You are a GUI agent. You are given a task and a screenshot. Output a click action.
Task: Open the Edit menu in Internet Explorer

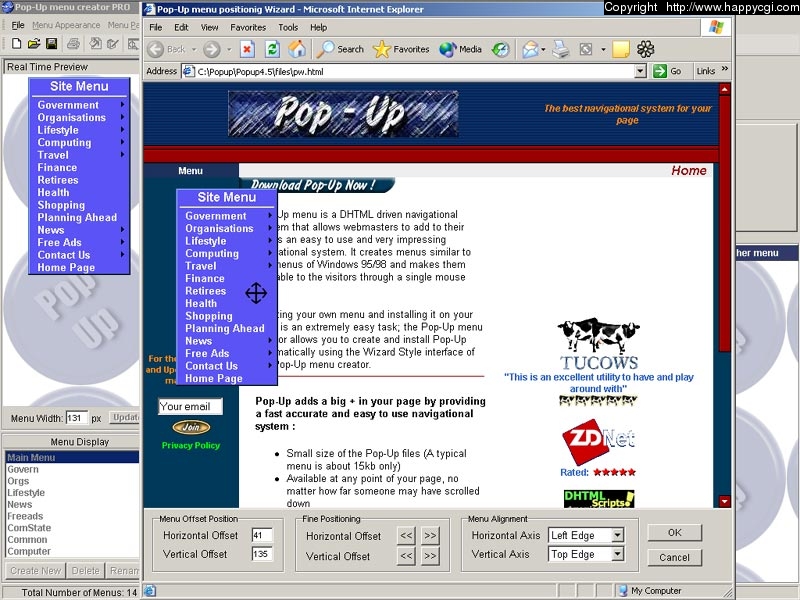click(181, 28)
